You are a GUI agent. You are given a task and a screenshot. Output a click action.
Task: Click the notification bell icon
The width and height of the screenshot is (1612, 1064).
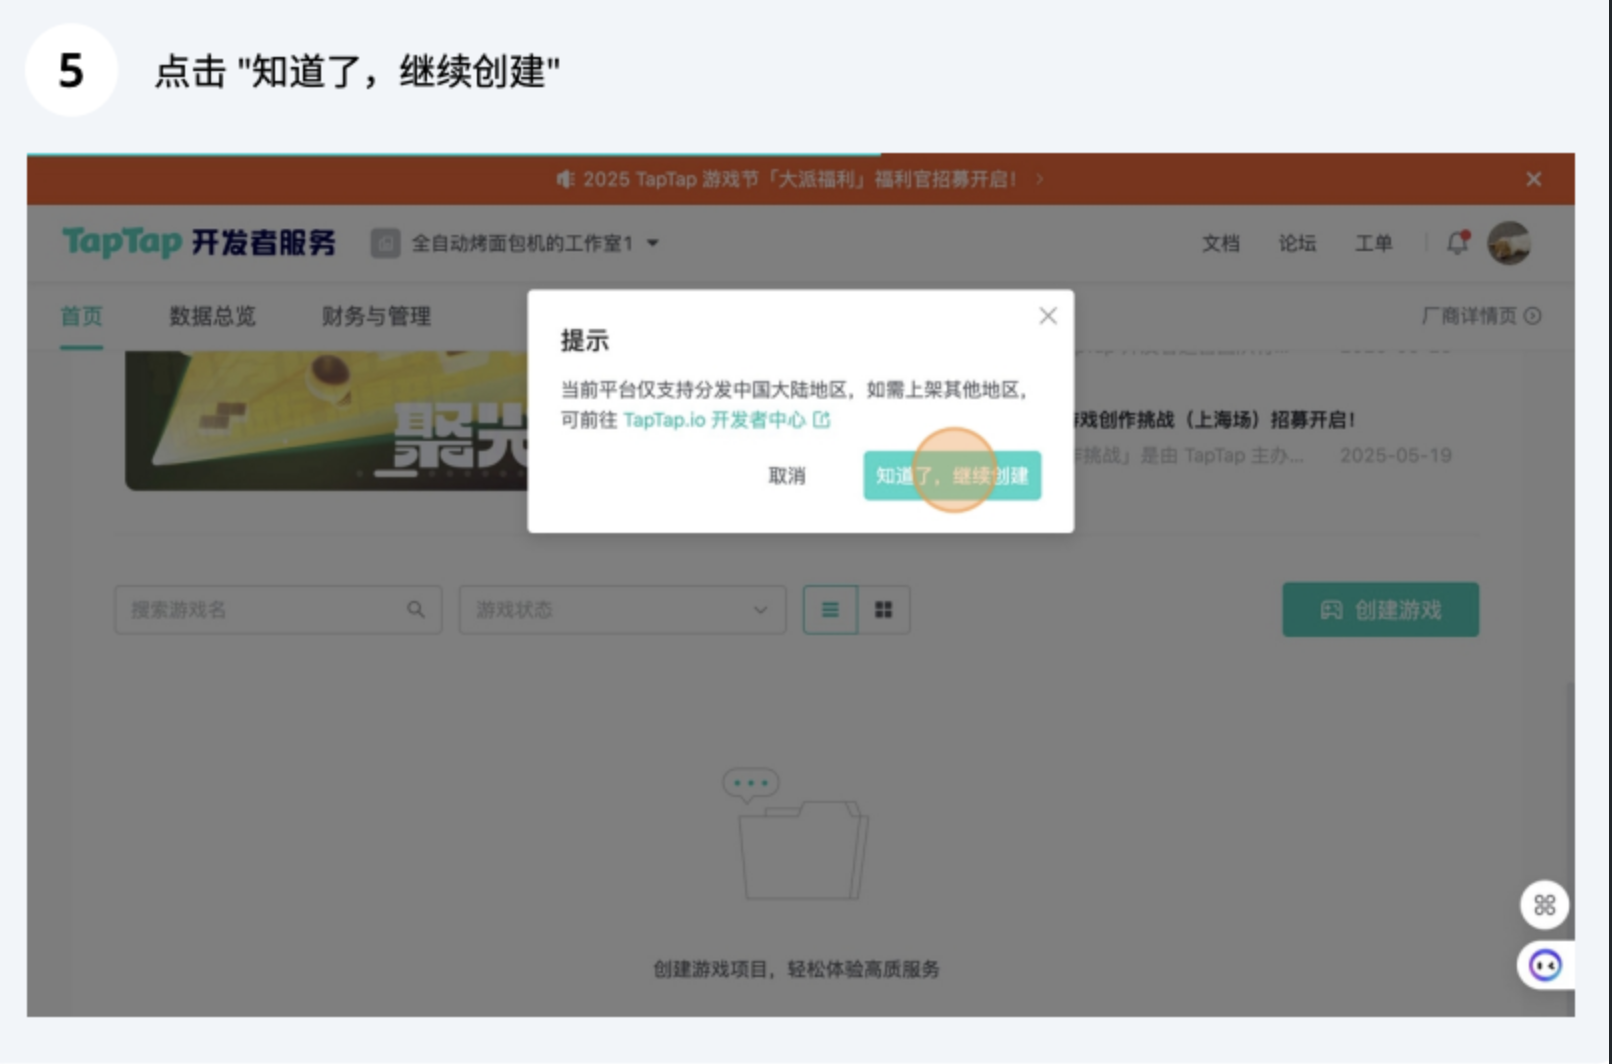pos(1458,242)
